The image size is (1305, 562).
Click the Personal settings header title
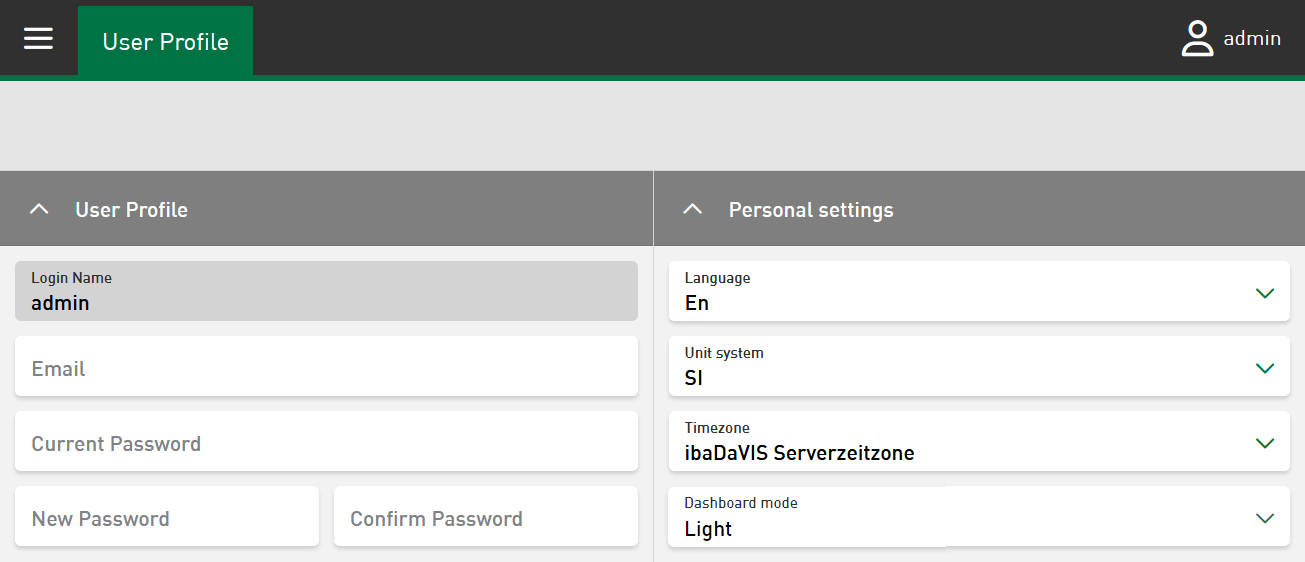pos(811,210)
